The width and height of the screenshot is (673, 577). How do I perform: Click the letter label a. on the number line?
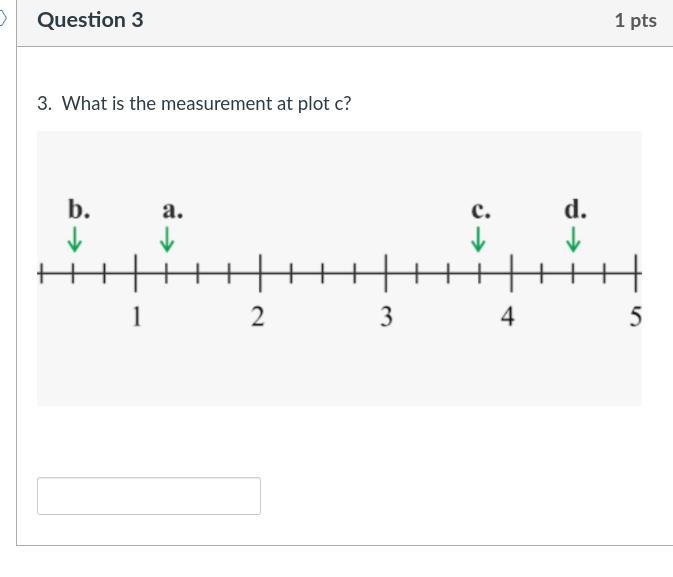pos(172,210)
